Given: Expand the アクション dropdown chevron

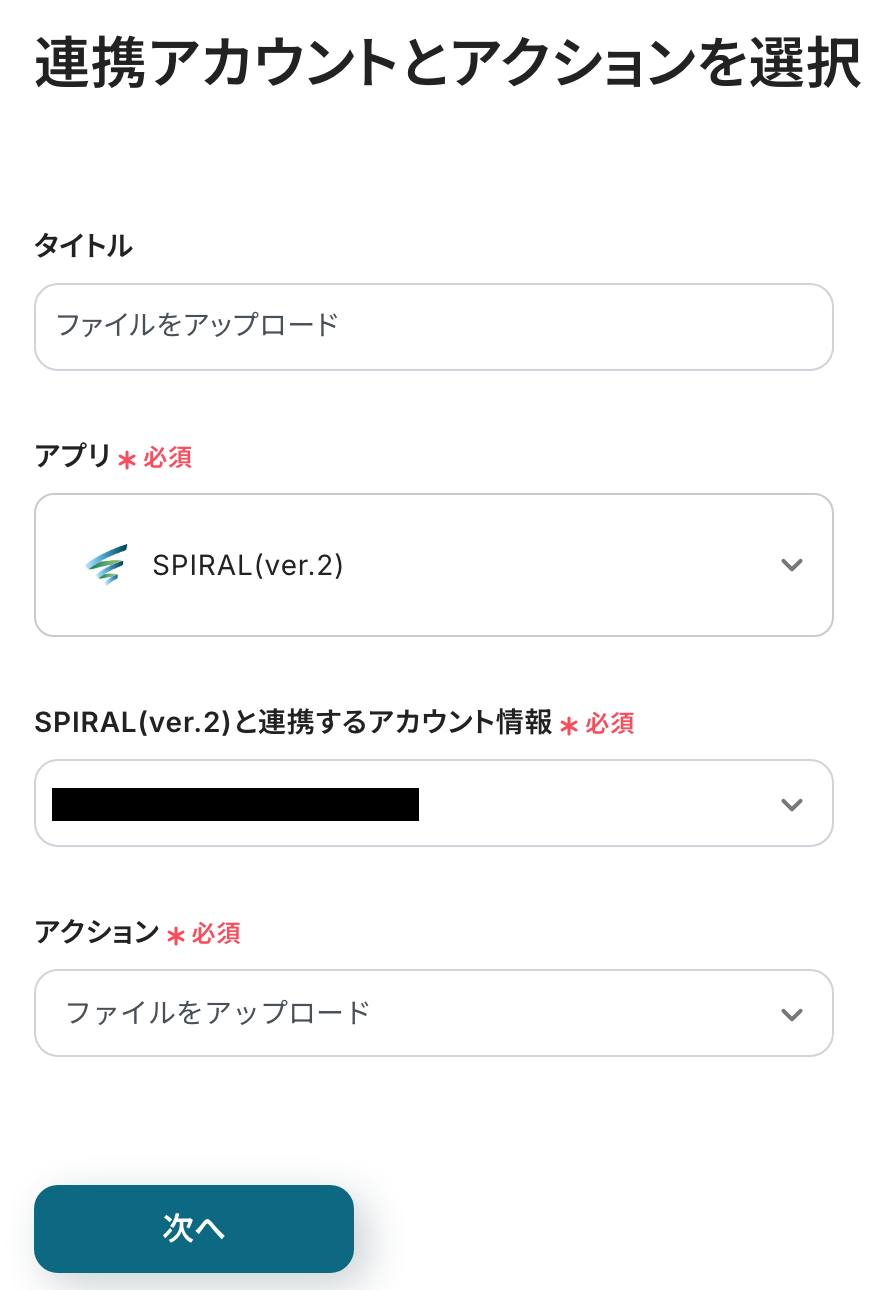Looking at the screenshot, I should tap(791, 1014).
